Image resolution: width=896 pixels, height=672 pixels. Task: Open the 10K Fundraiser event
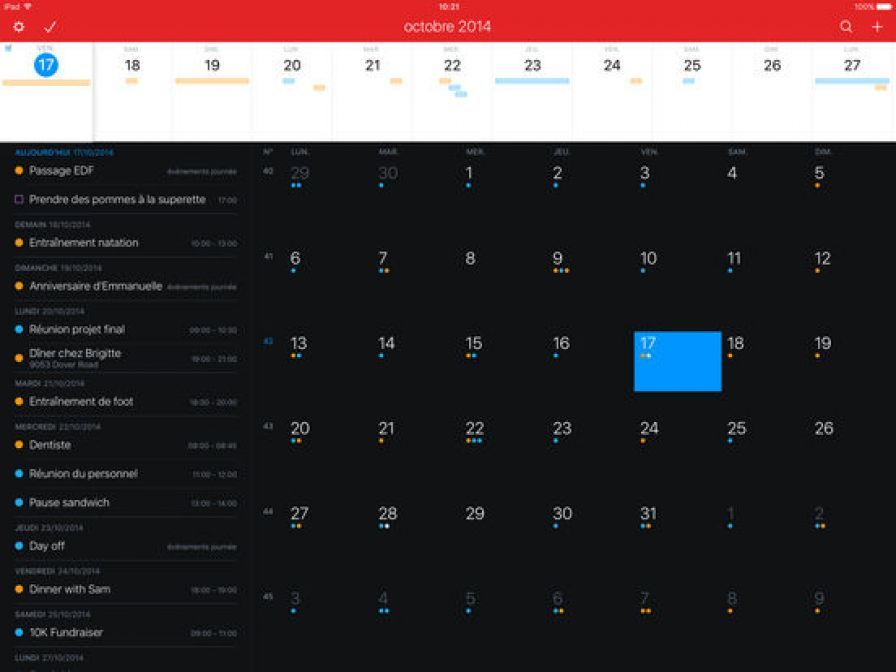[66, 632]
